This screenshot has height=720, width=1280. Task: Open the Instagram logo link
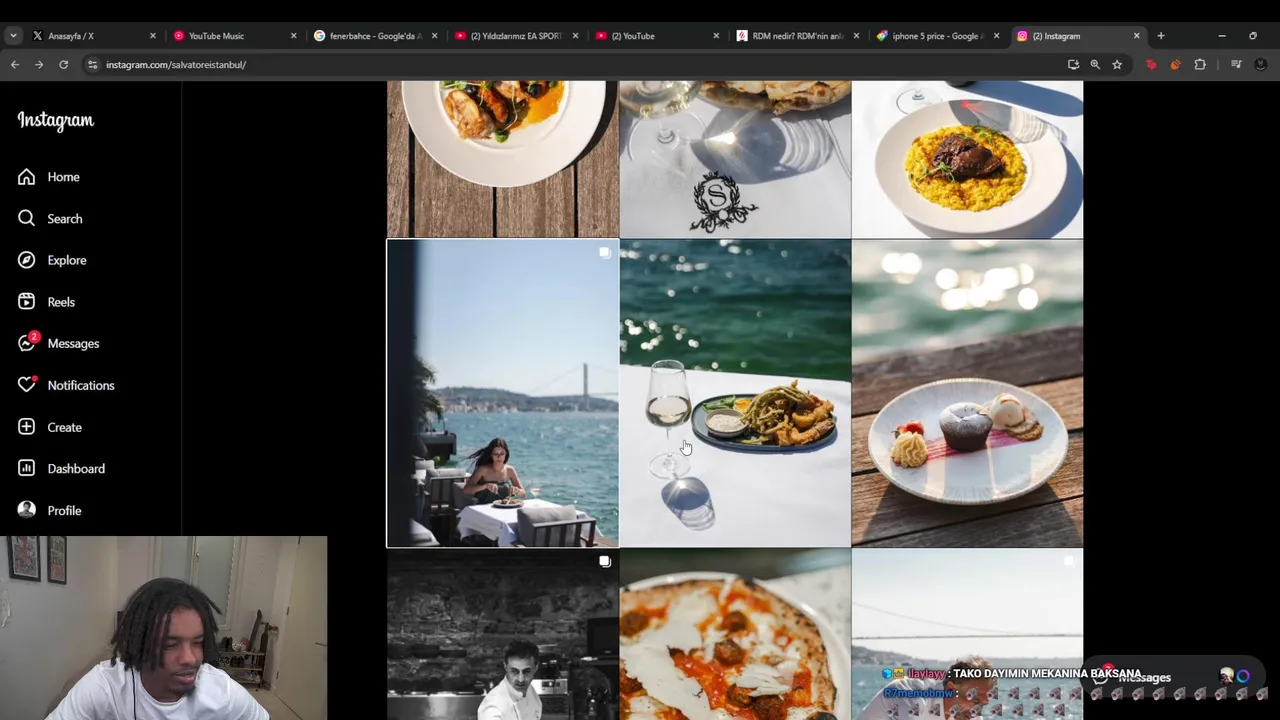coord(56,120)
